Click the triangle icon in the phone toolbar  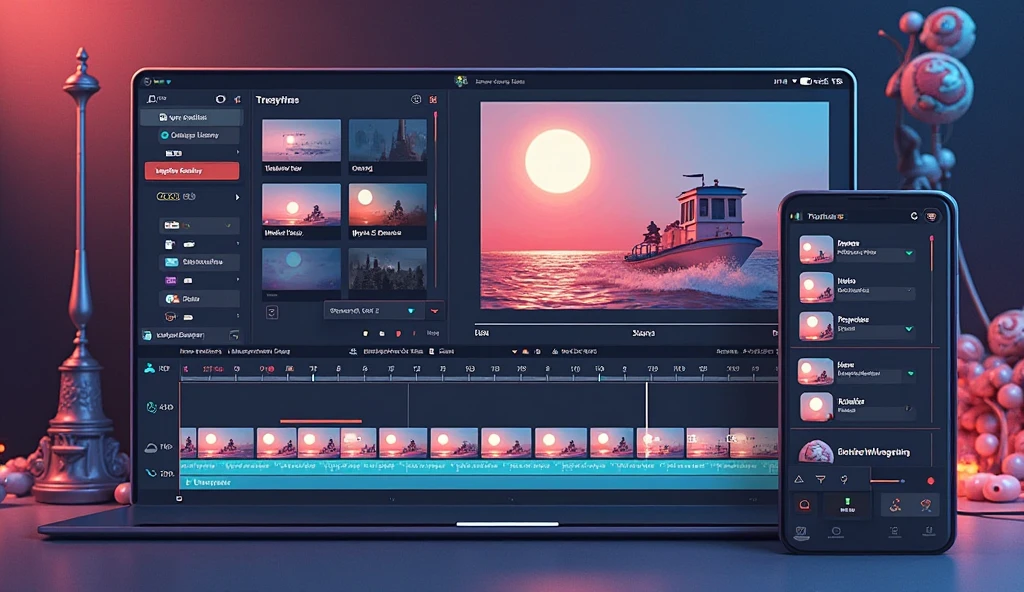[799, 480]
